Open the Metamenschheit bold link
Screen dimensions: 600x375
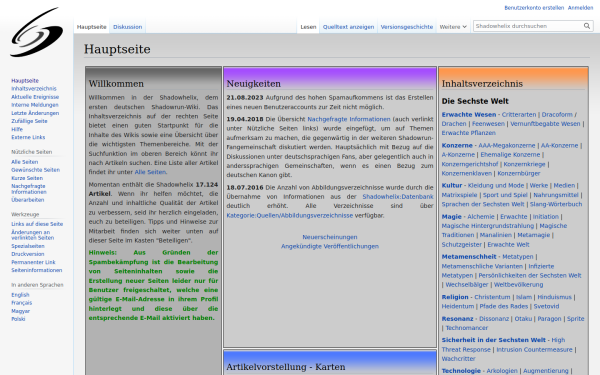469,257
